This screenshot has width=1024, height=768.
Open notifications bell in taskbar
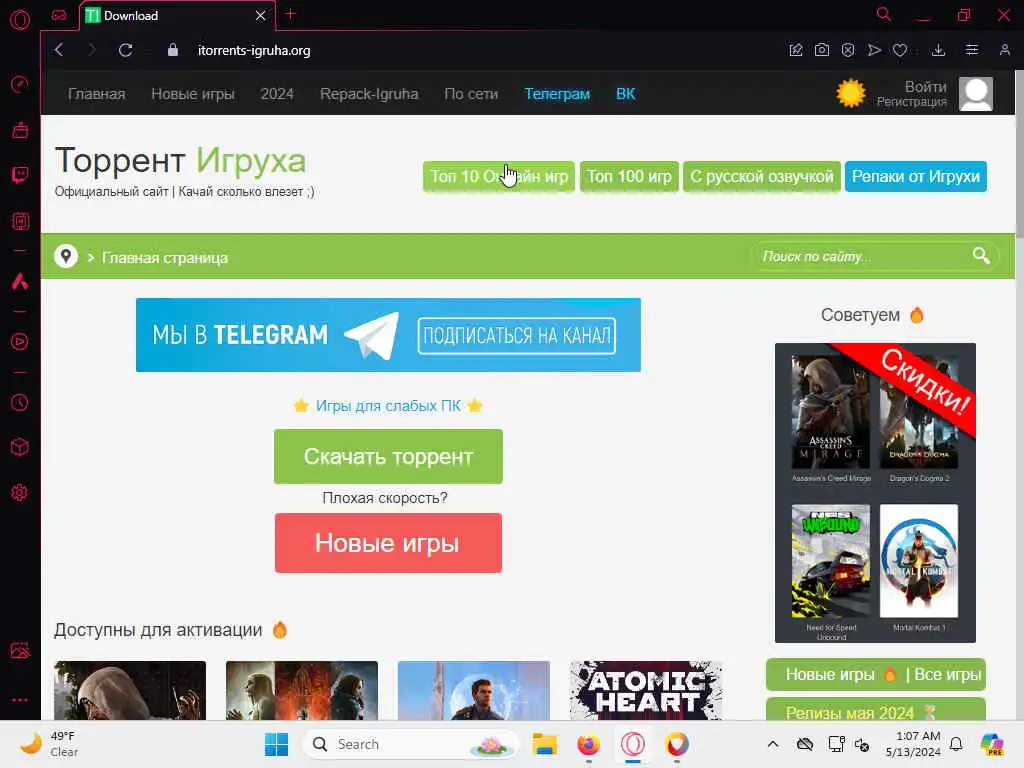pyautogui.click(x=956, y=744)
